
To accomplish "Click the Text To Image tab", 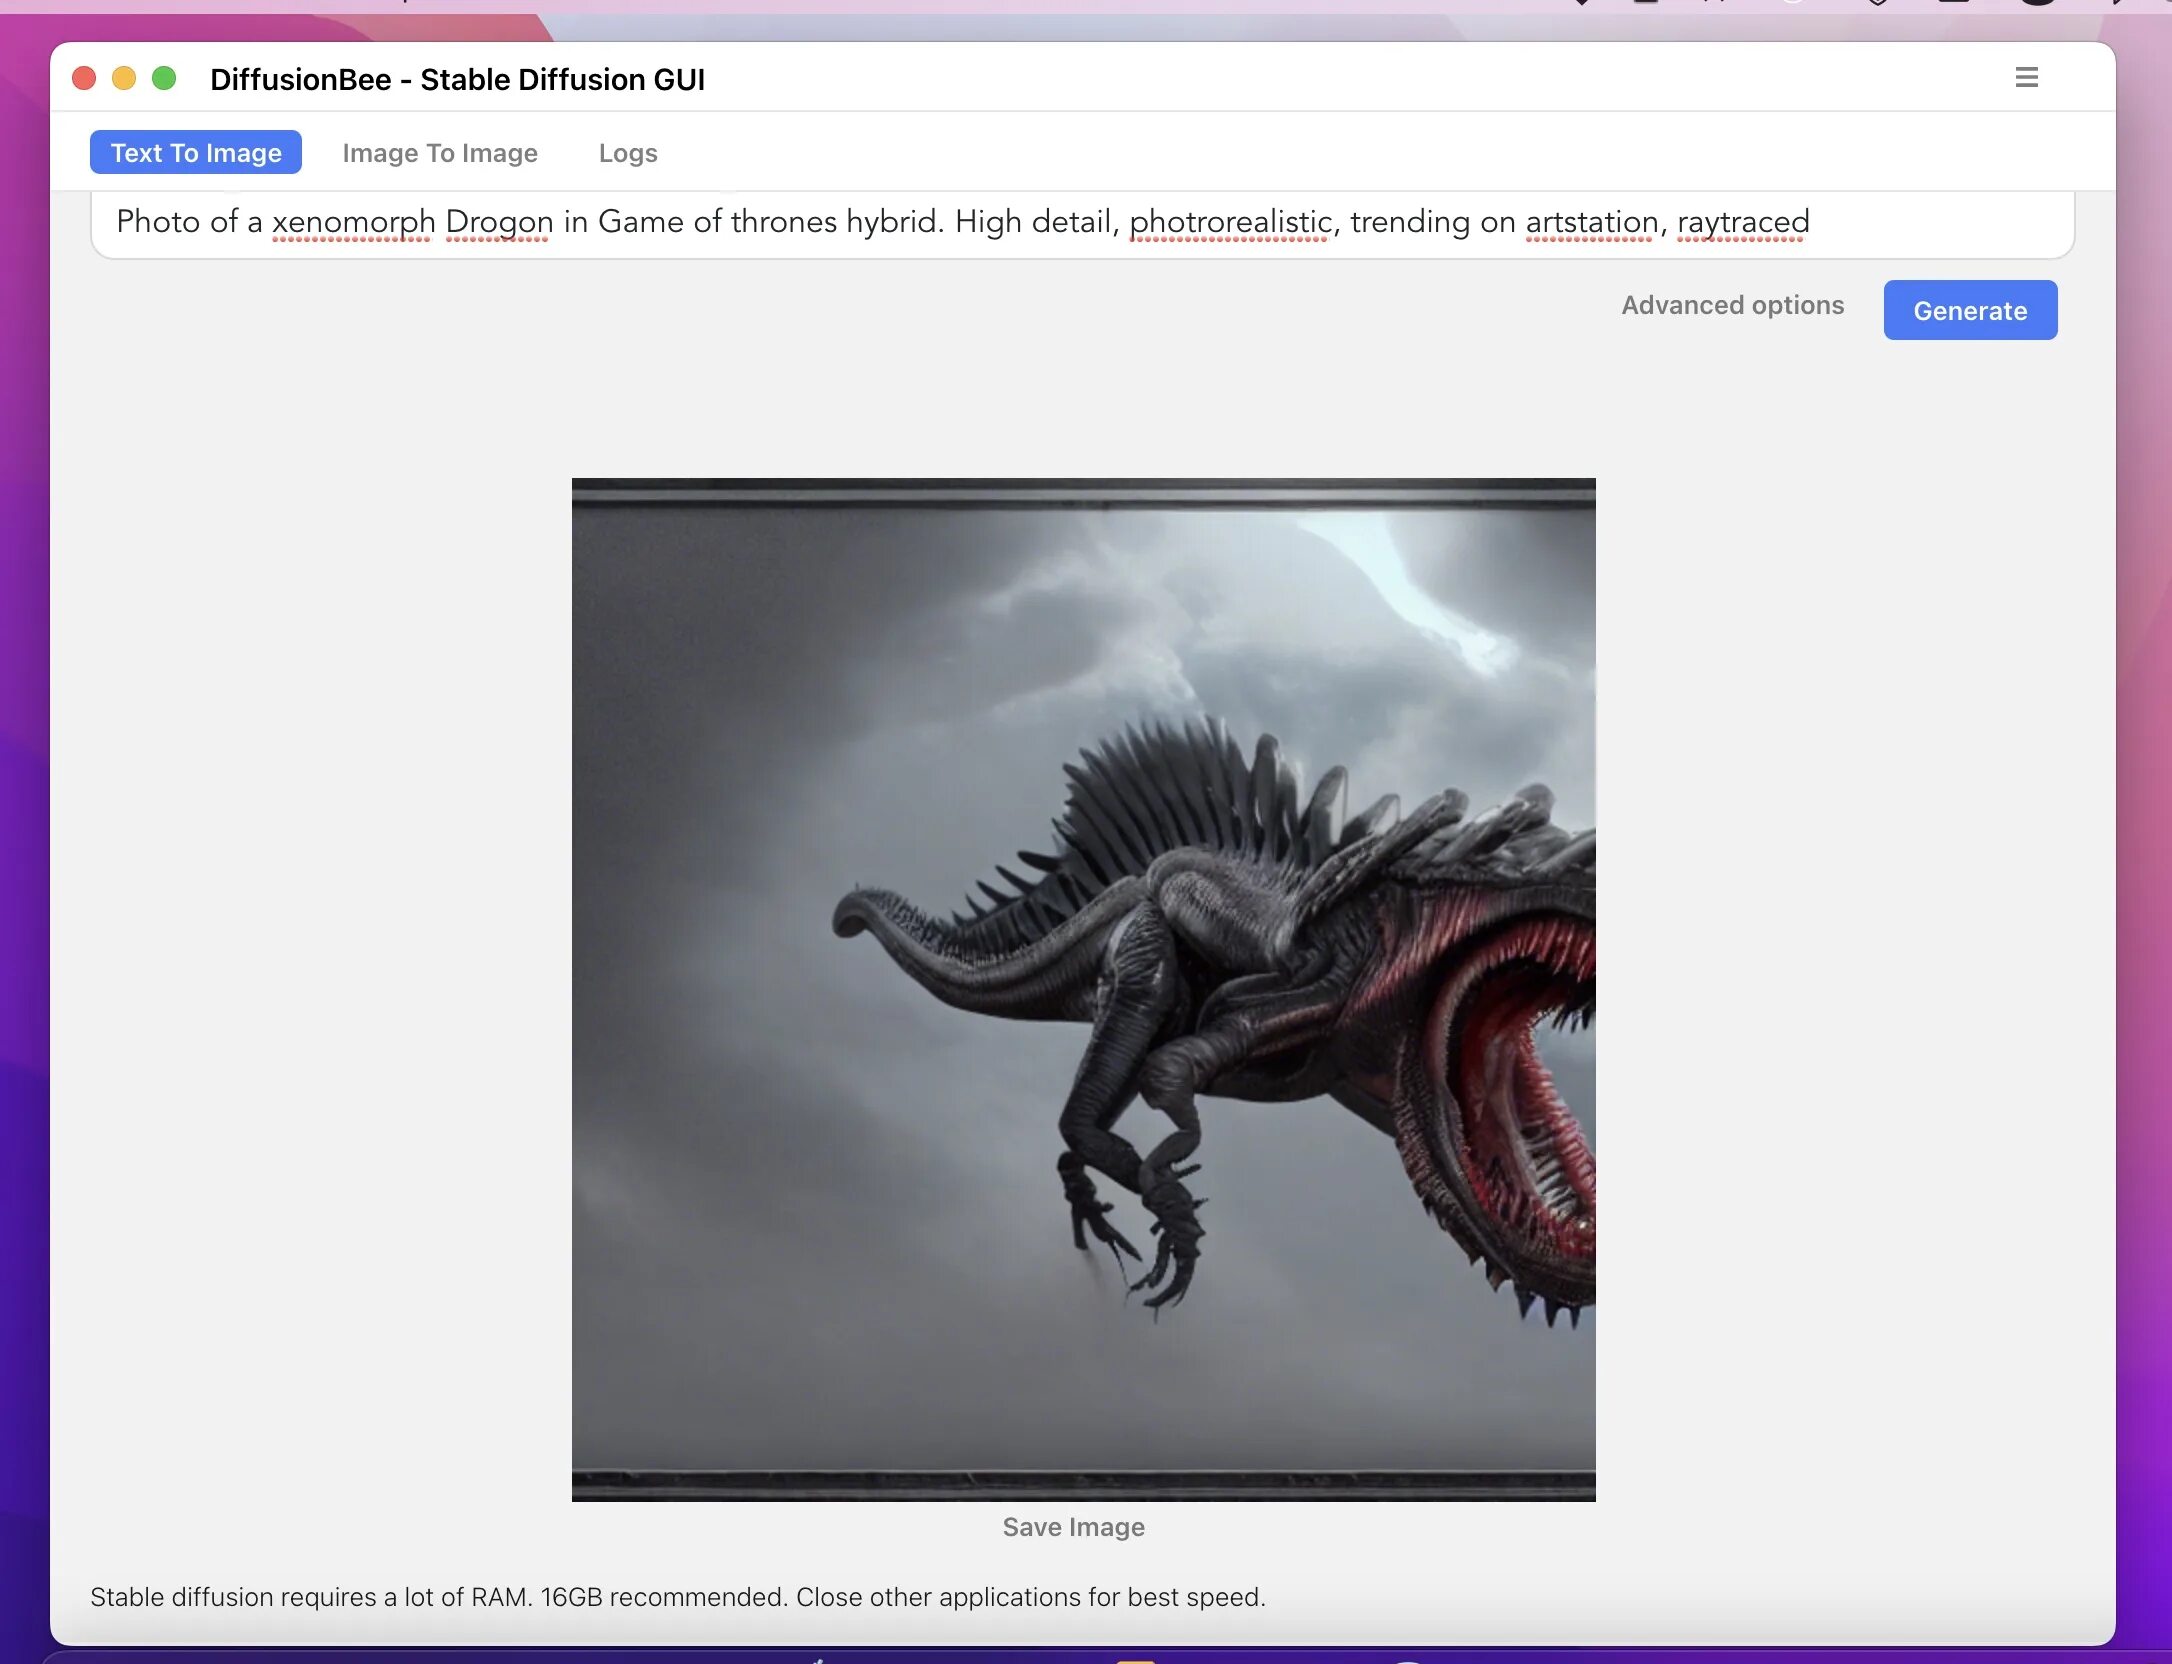I will click(194, 152).
